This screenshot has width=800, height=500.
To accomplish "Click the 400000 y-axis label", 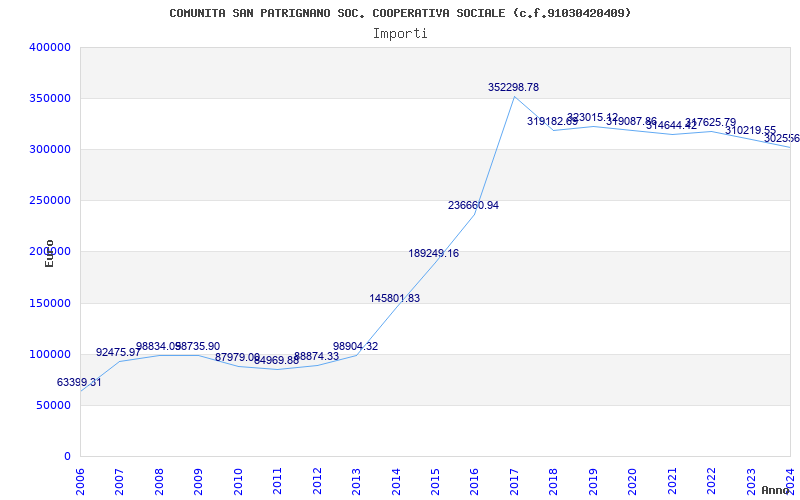I will [x=50, y=47].
